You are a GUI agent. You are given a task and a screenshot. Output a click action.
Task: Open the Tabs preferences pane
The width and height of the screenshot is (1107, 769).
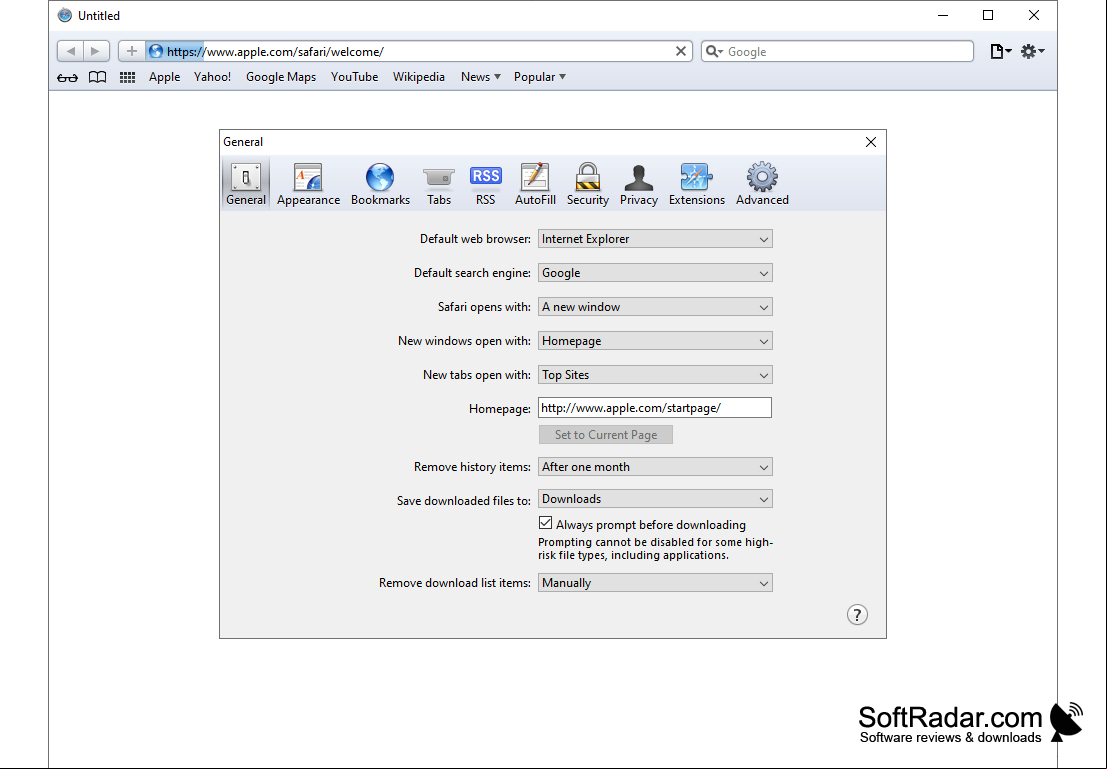pyautogui.click(x=438, y=184)
